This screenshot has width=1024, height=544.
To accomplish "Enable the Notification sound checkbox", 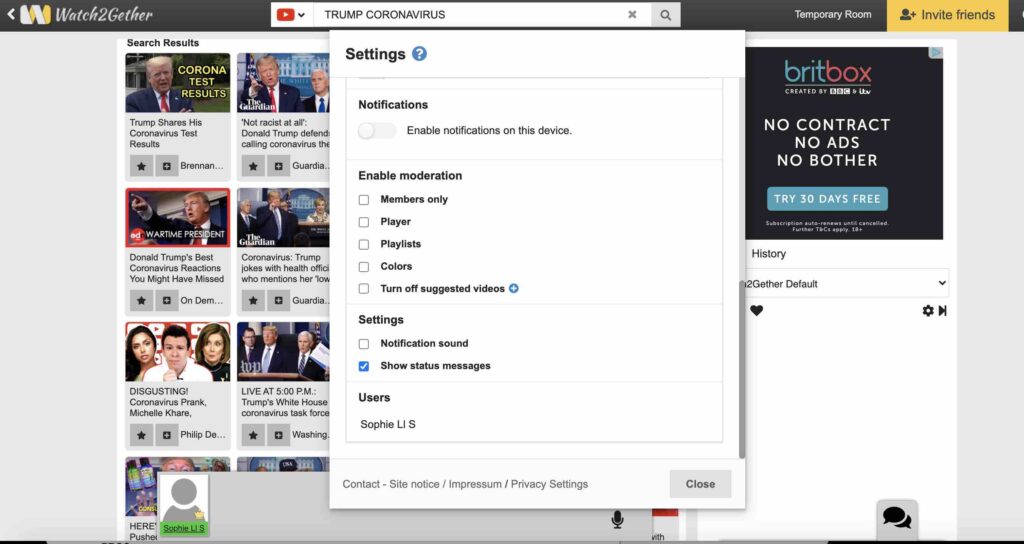I will click(x=364, y=344).
